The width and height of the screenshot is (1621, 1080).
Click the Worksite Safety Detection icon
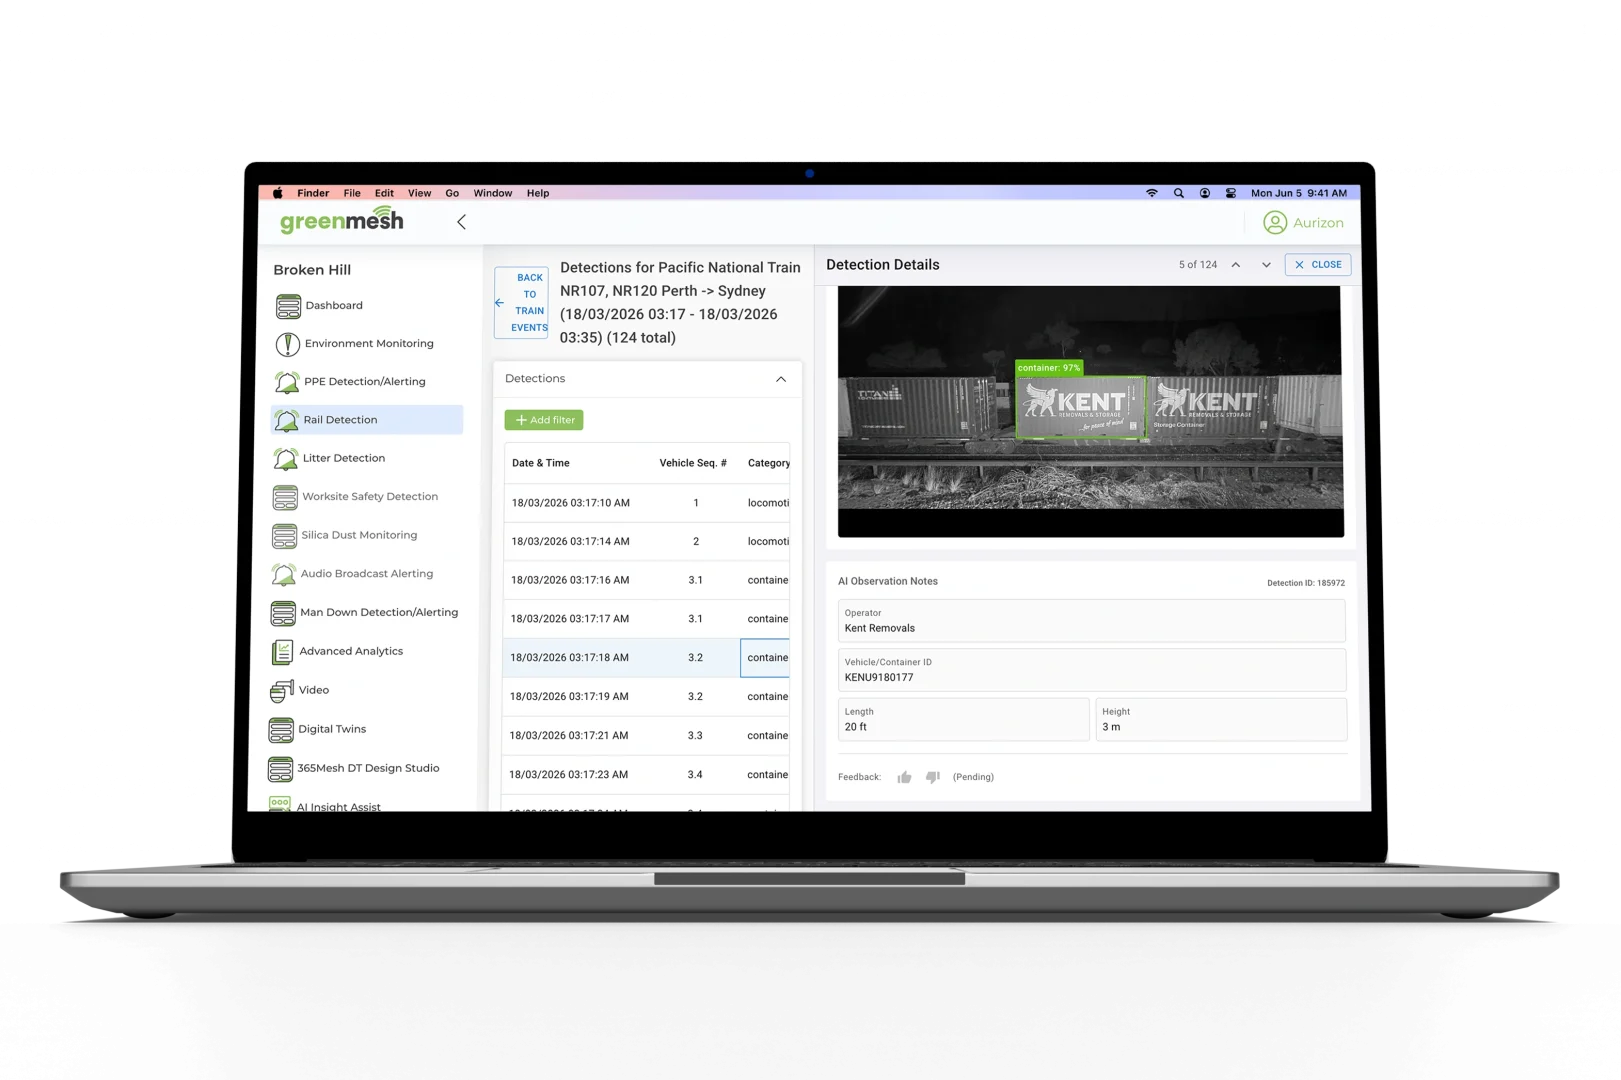click(x=285, y=497)
